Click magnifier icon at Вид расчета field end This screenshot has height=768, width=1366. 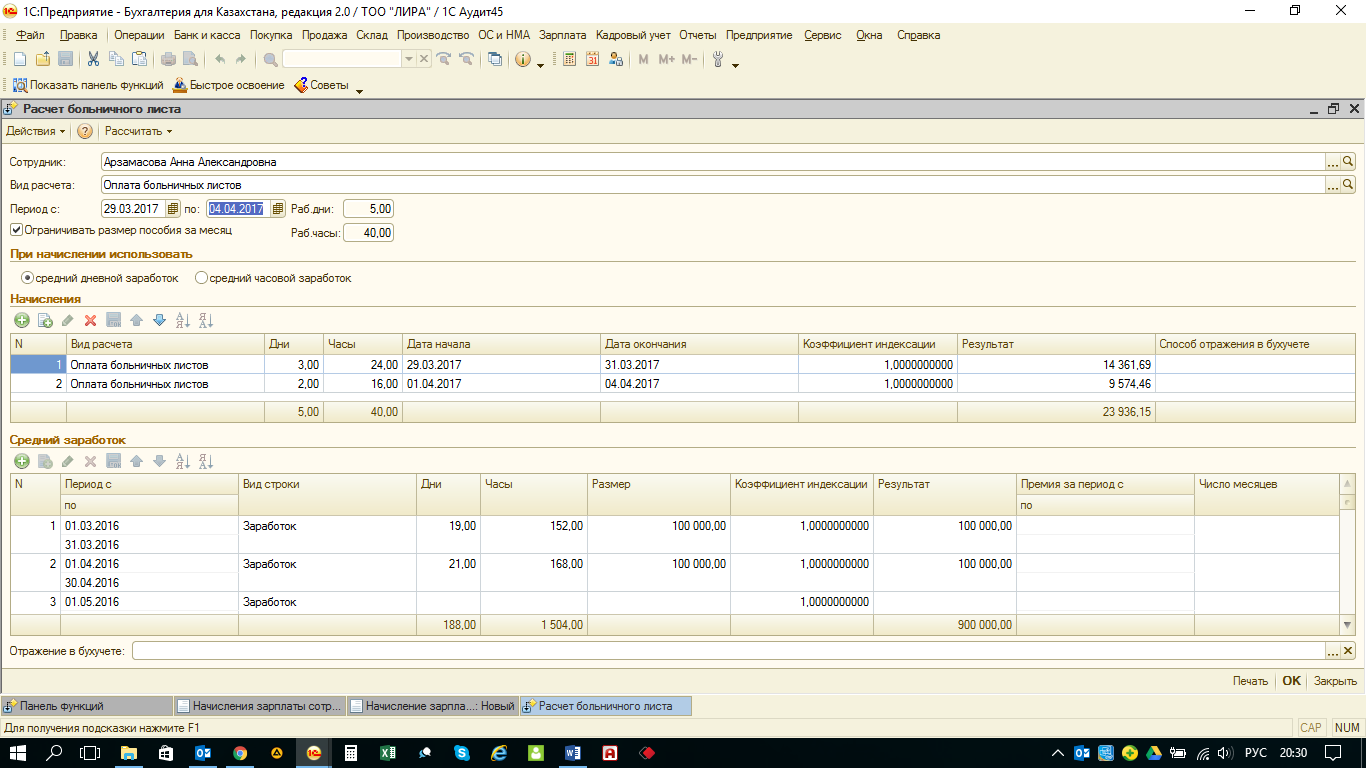pyautogui.click(x=1348, y=185)
